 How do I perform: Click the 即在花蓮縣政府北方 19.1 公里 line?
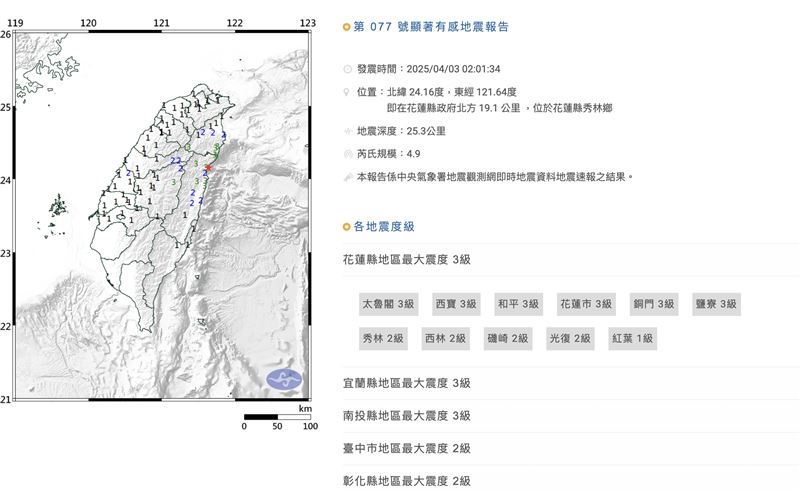(x=499, y=108)
